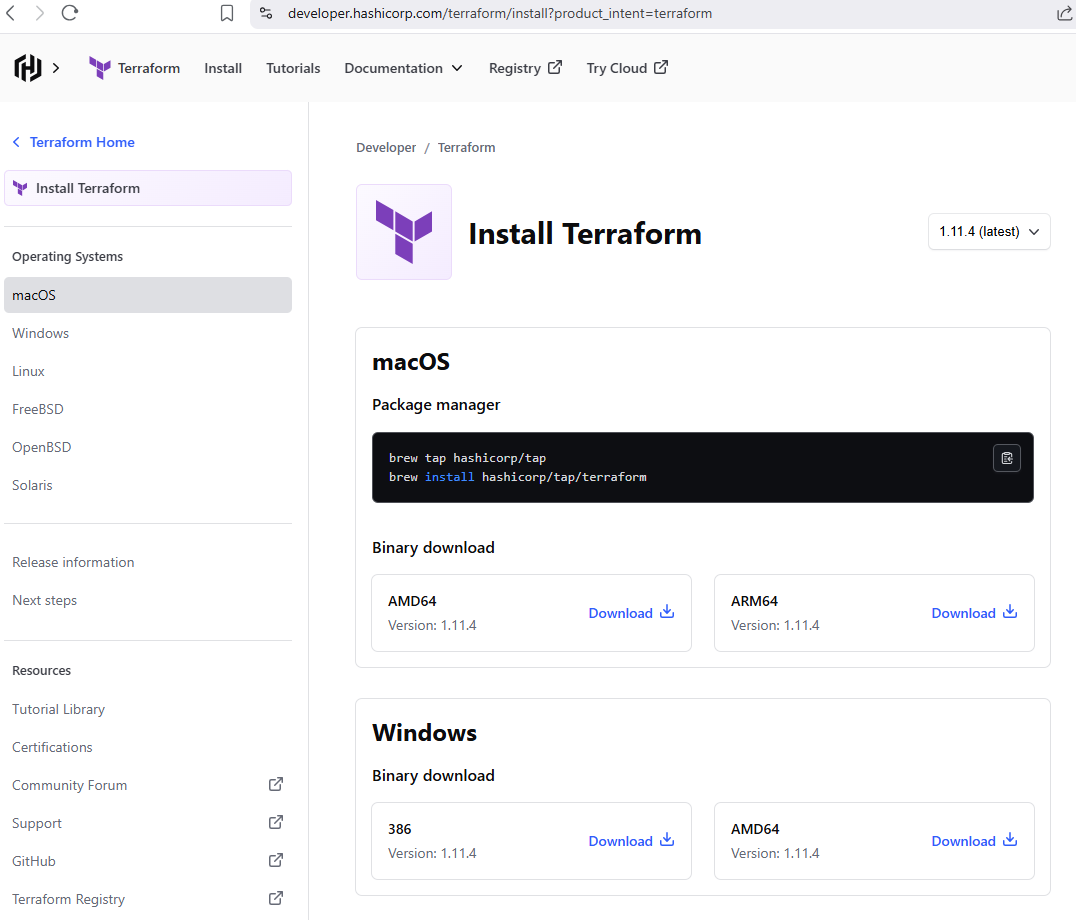Click the Operating Systems sidebar heading
This screenshot has width=1076, height=920.
(67, 257)
